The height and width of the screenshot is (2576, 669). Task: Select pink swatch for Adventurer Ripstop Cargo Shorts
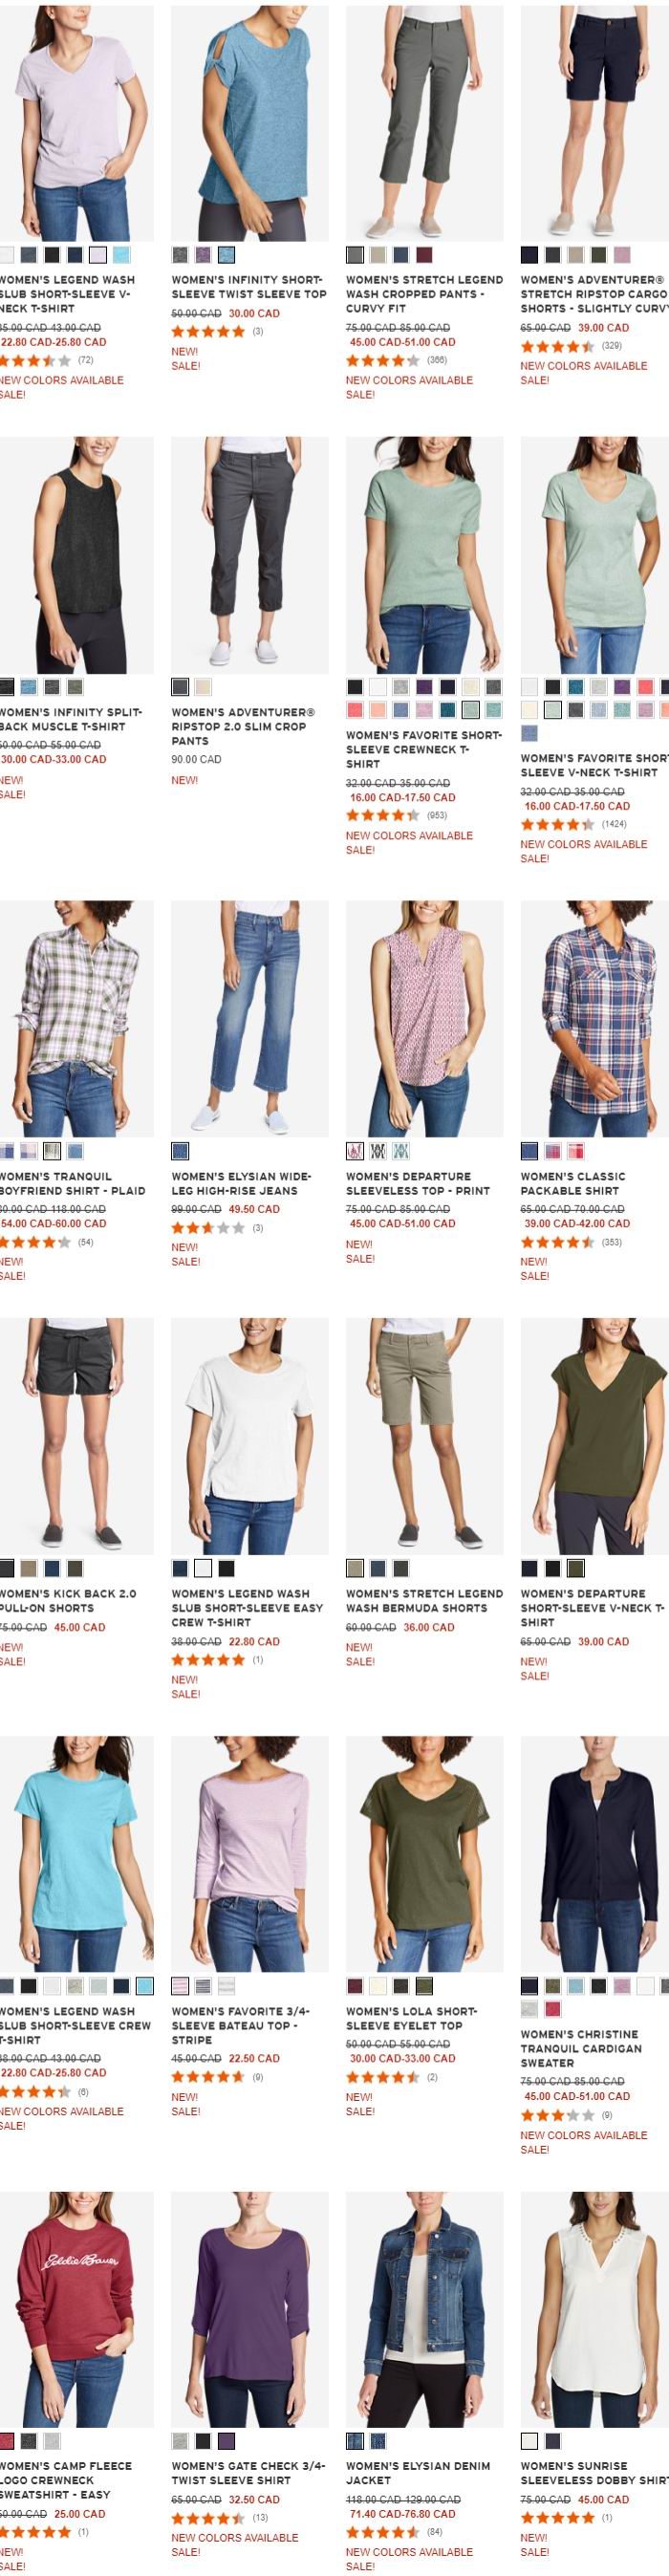pyautogui.click(x=622, y=255)
